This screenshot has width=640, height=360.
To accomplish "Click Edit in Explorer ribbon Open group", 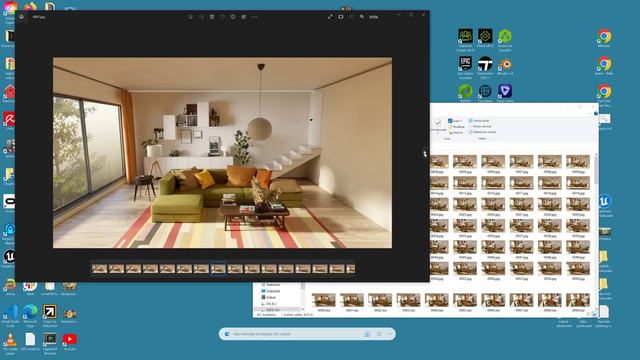I will (456, 127).
